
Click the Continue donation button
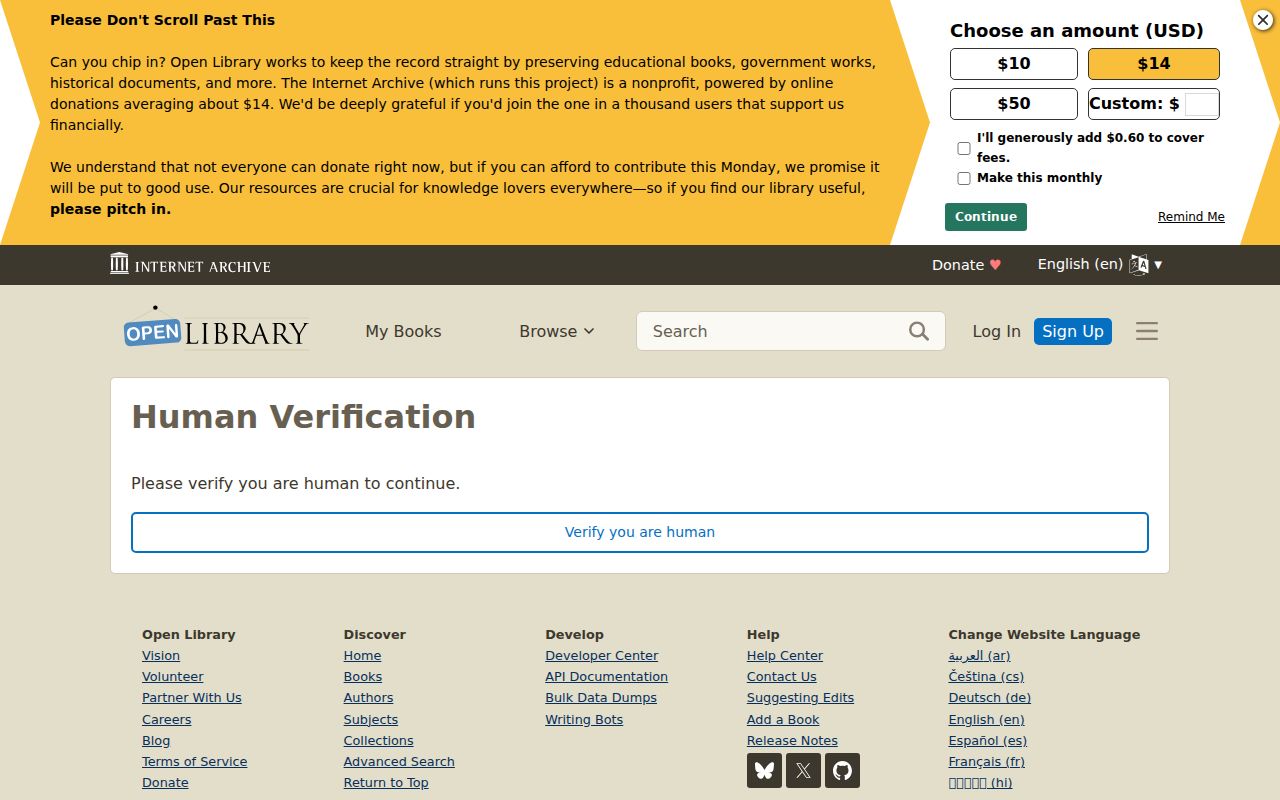click(986, 217)
